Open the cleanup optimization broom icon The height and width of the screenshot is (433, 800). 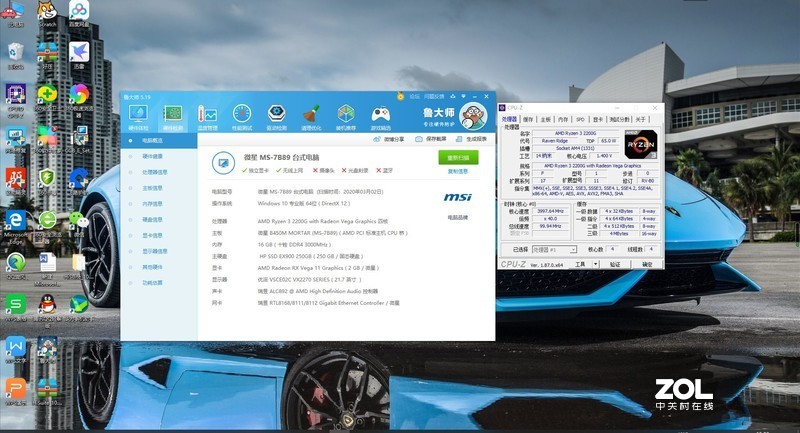pos(311,117)
